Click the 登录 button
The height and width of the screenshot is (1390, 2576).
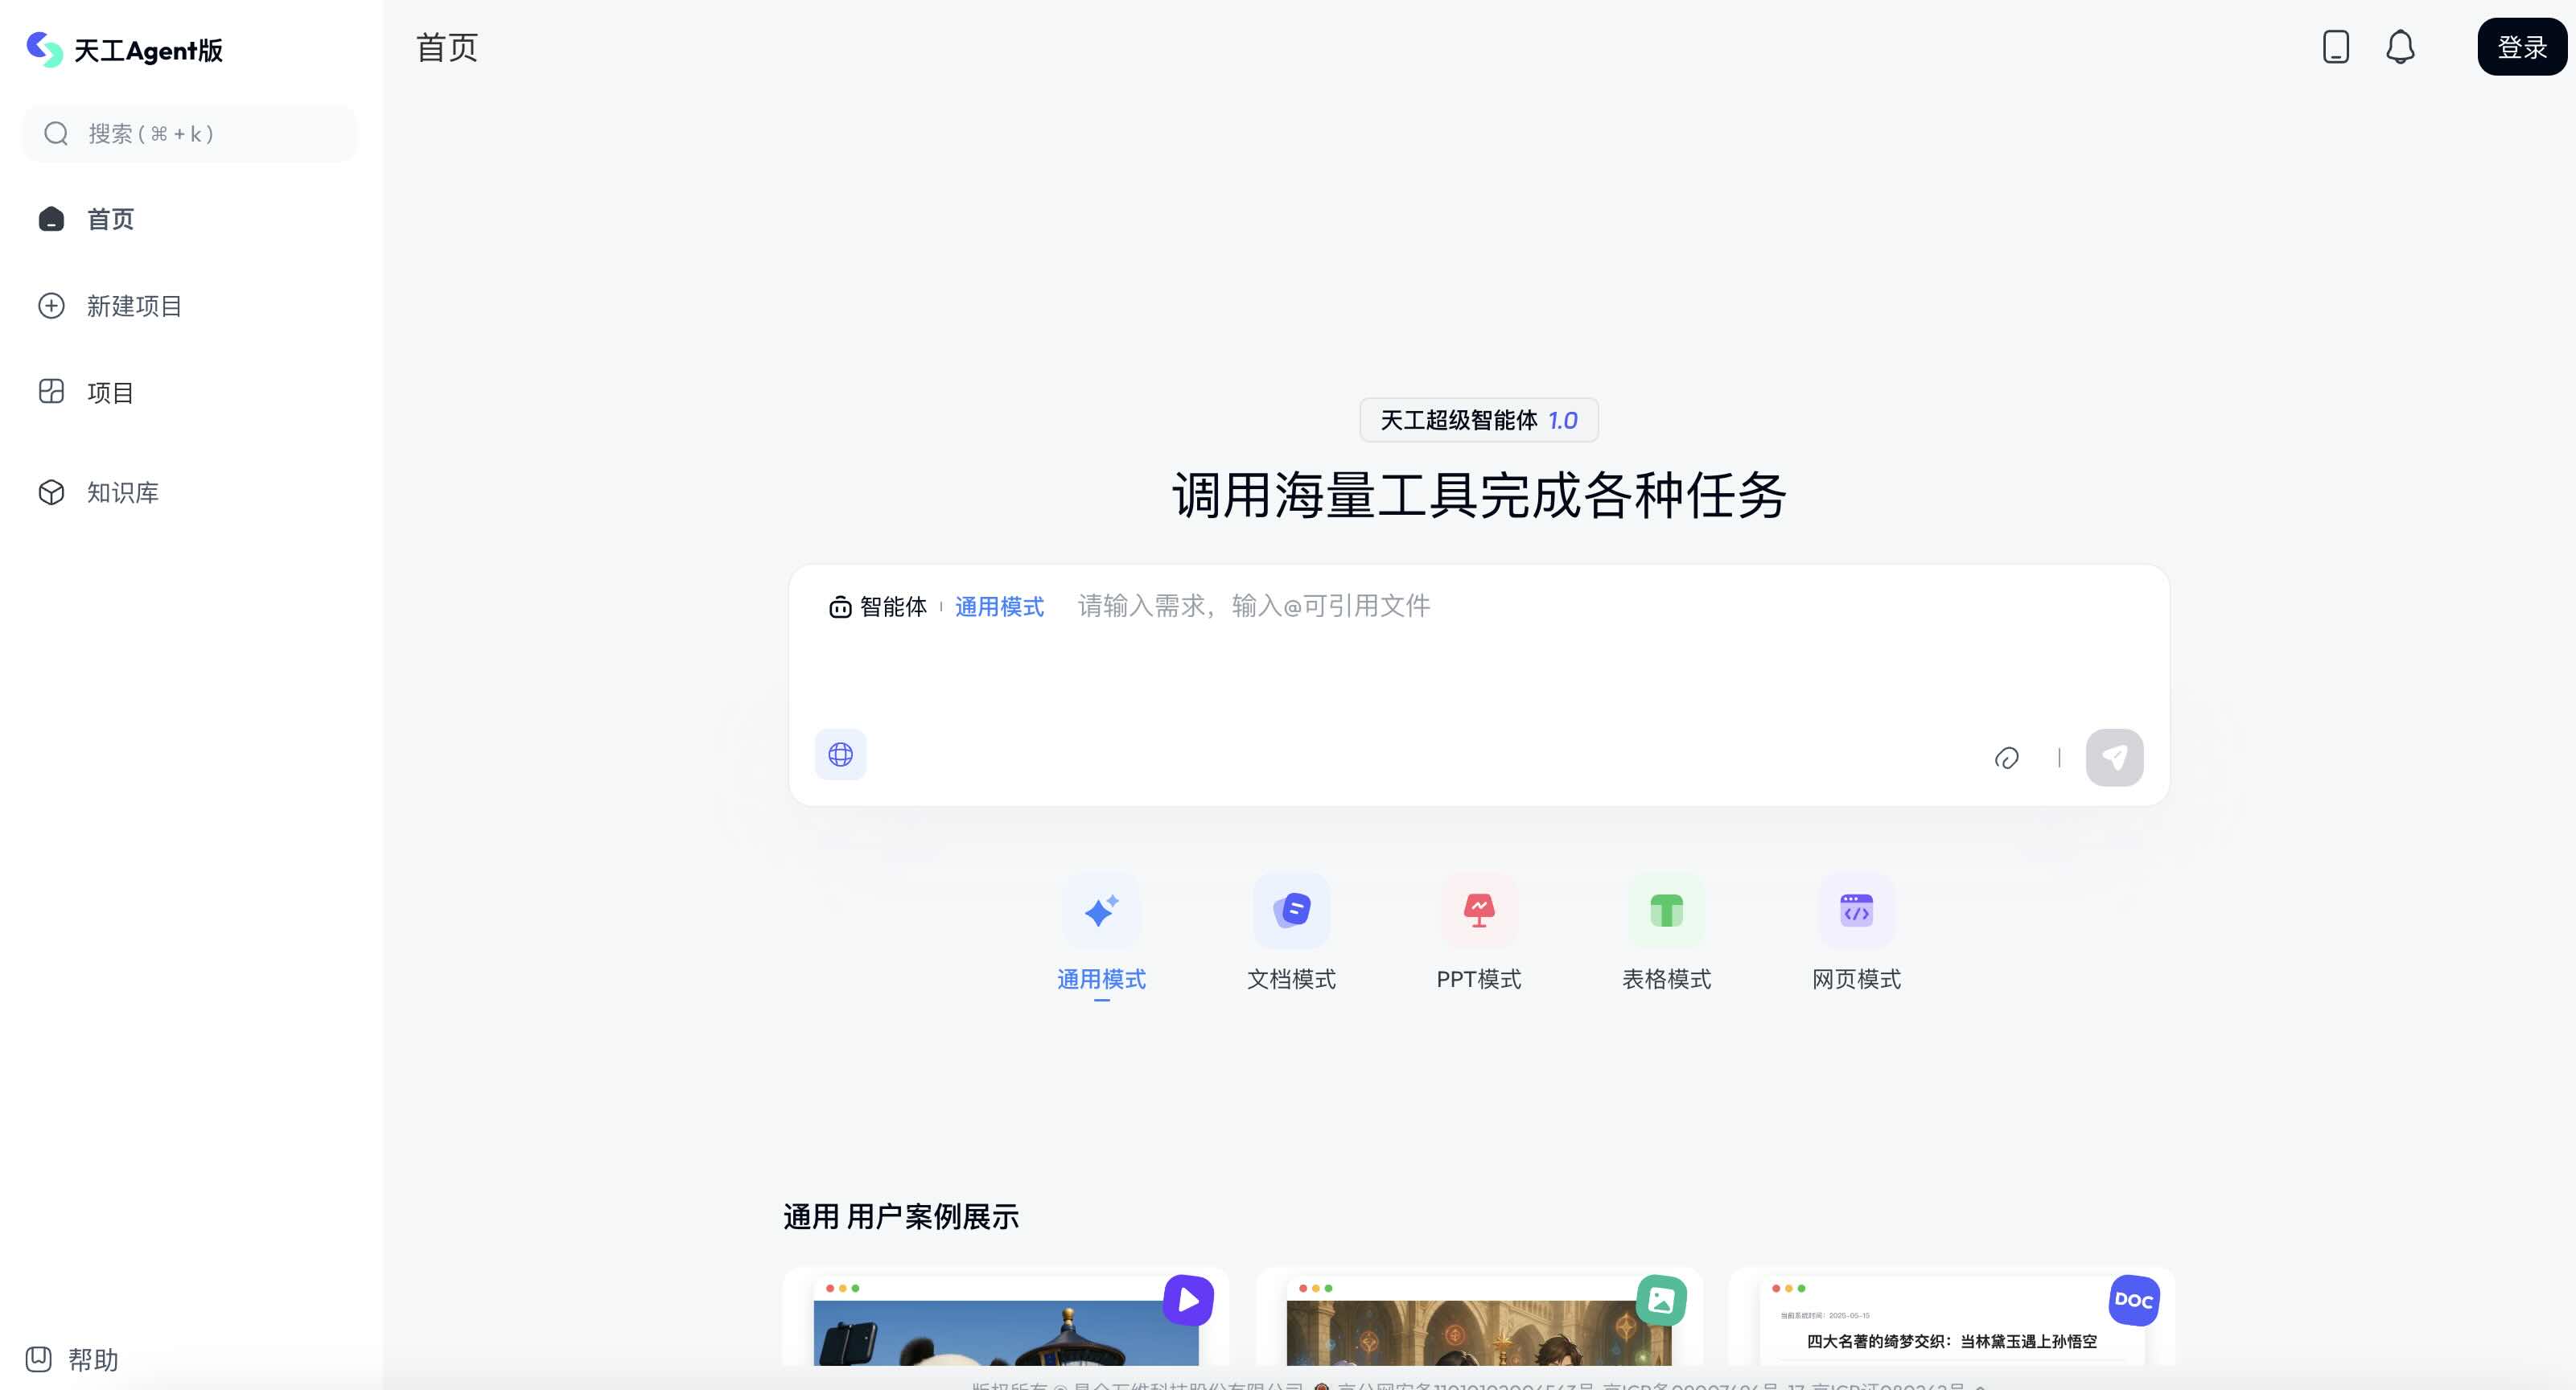[2520, 47]
